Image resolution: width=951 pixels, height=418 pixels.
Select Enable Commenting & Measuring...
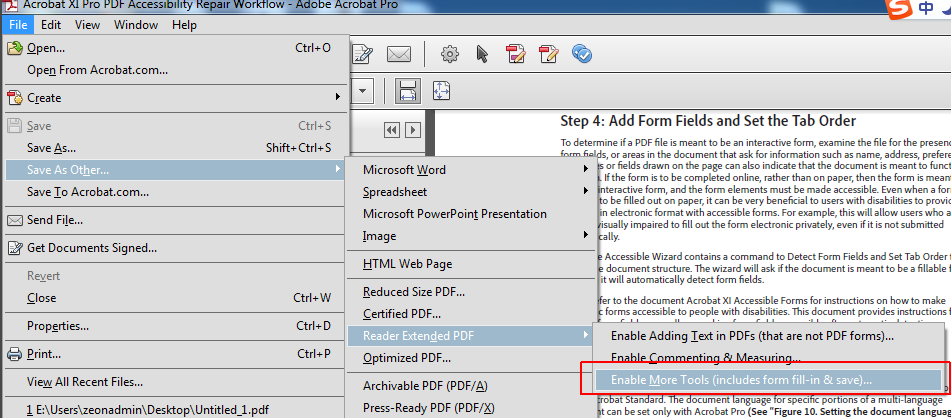(x=768, y=358)
